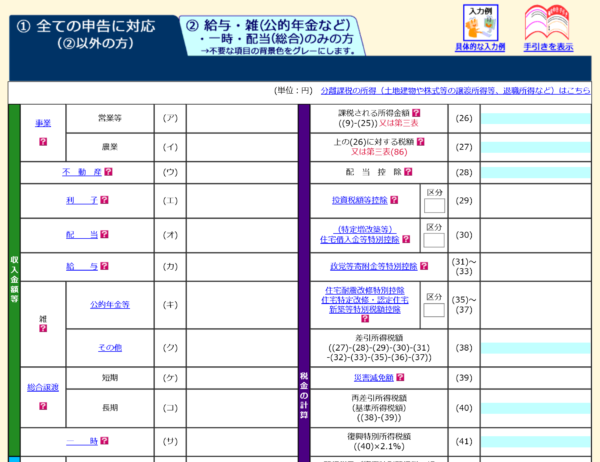The height and width of the screenshot is (462, 600).
Task: Open the 手引きを表示 link
Action: tap(548, 47)
